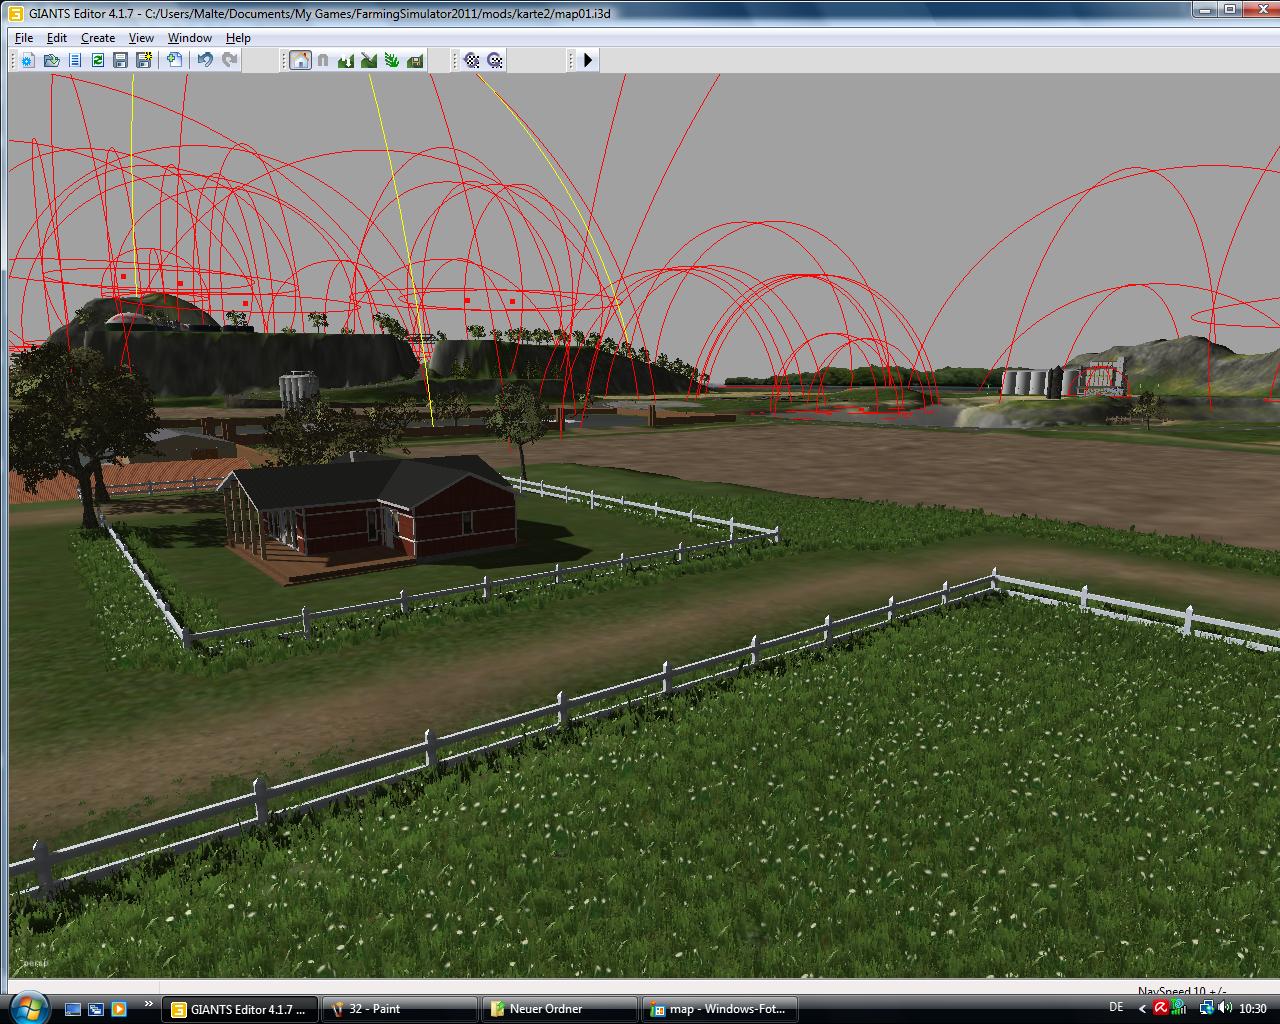Click the GIANTS Editor title bar icon
The height and width of the screenshot is (1024, 1280).
15,13
